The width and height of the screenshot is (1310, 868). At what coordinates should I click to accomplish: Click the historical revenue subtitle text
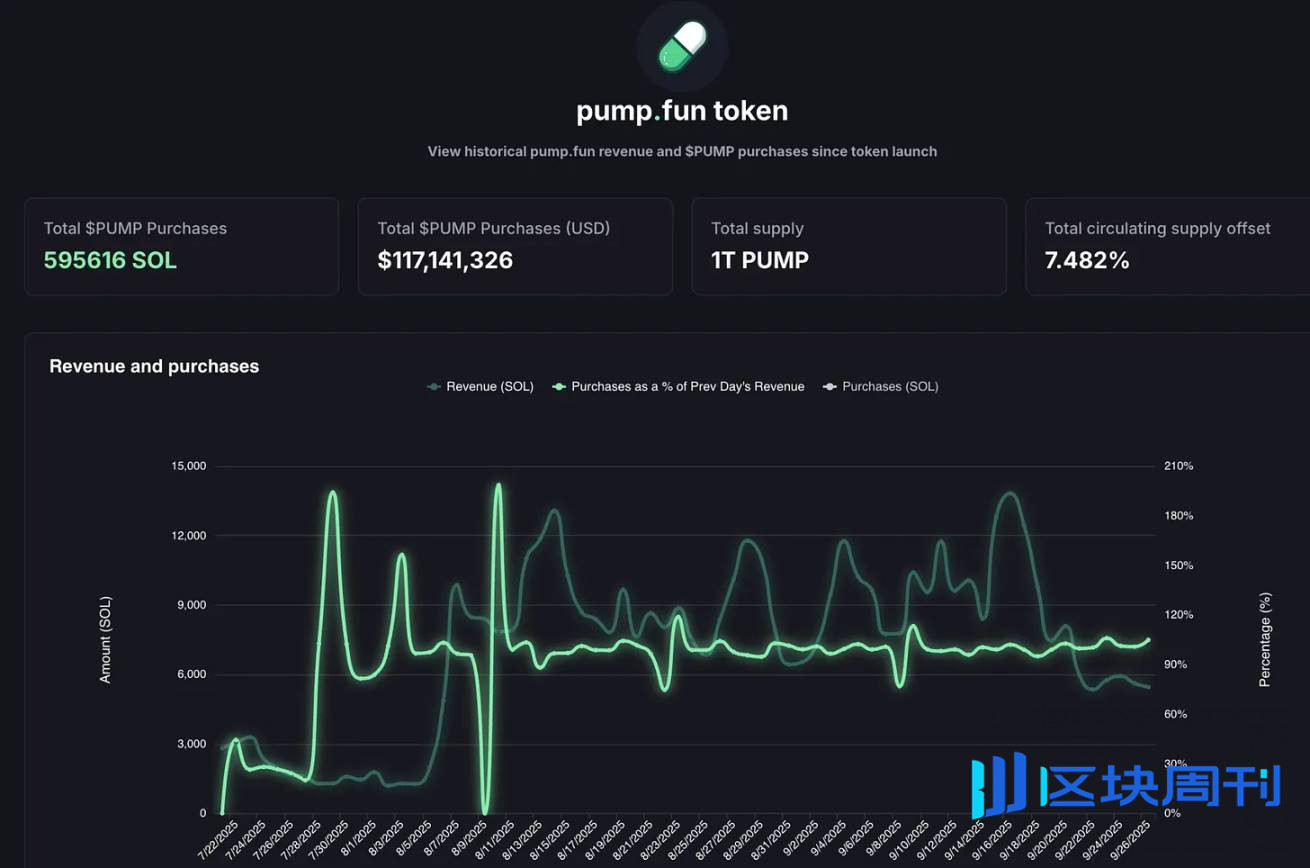click(x=682, y=152)
